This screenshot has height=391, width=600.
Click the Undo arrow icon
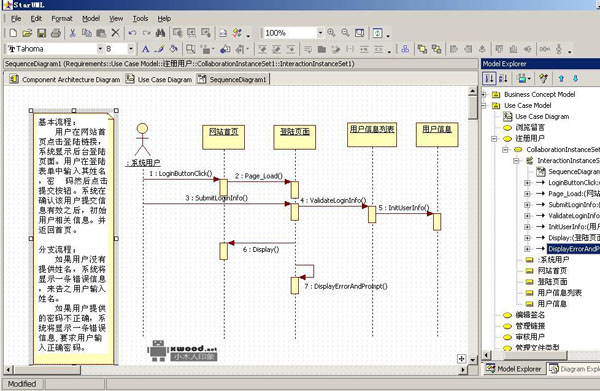(x=132, y=33)
